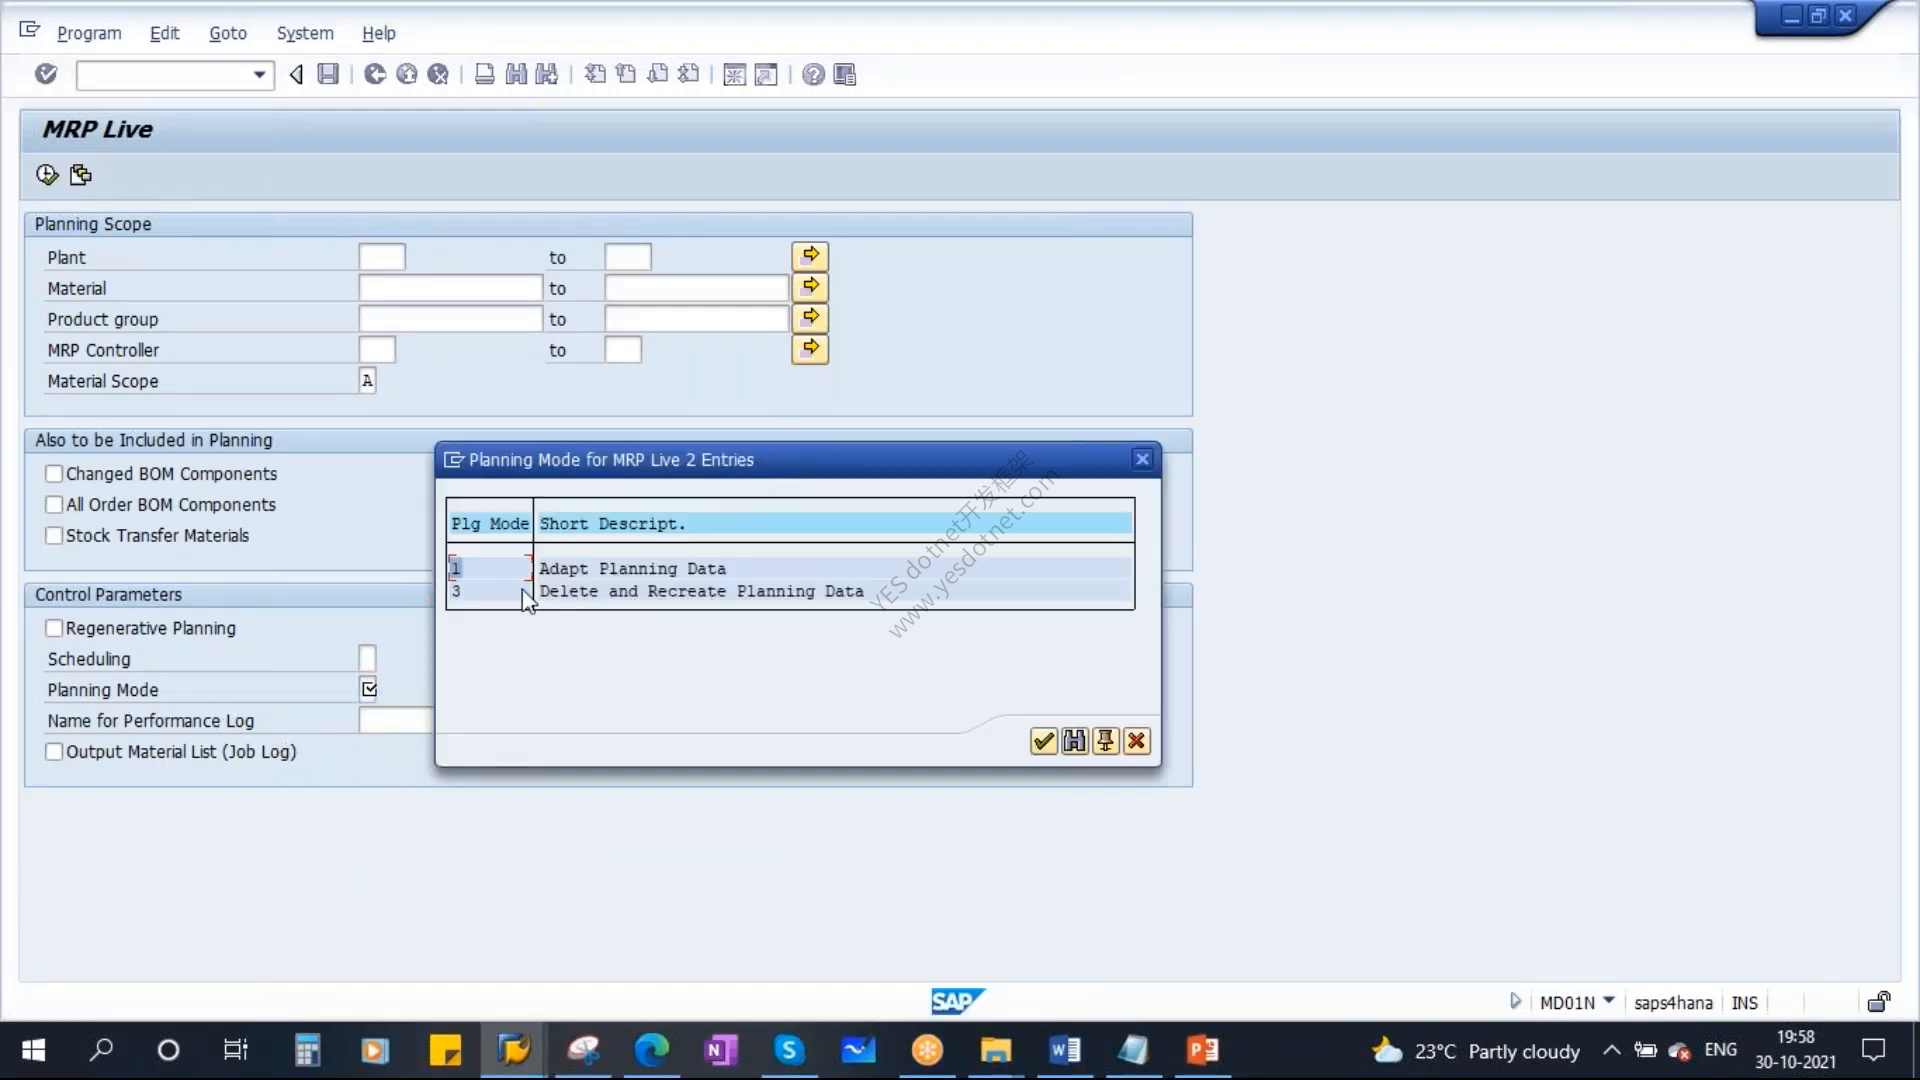Click the red Cancel icon in toolbar
This screenshot has height=1080, width=1920.
[438, 74]
